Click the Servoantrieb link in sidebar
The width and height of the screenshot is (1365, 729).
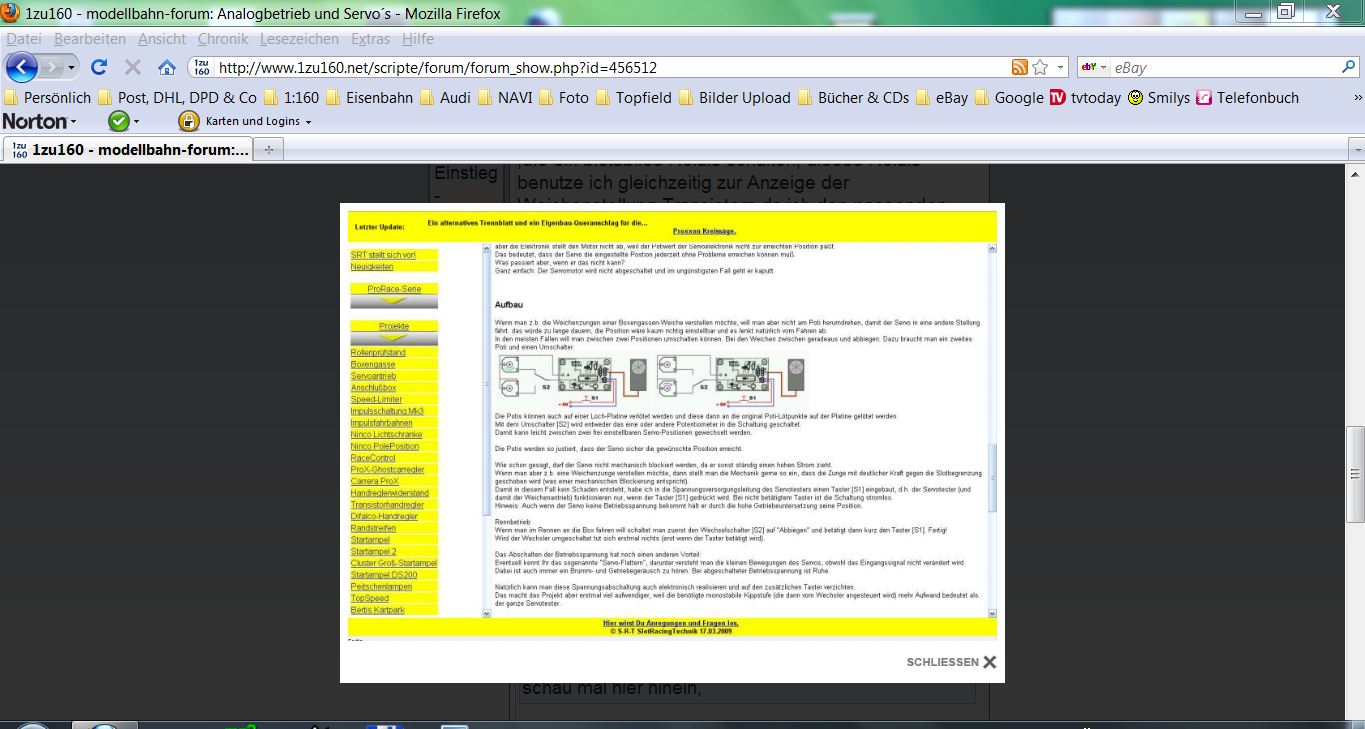pos(373,376)
